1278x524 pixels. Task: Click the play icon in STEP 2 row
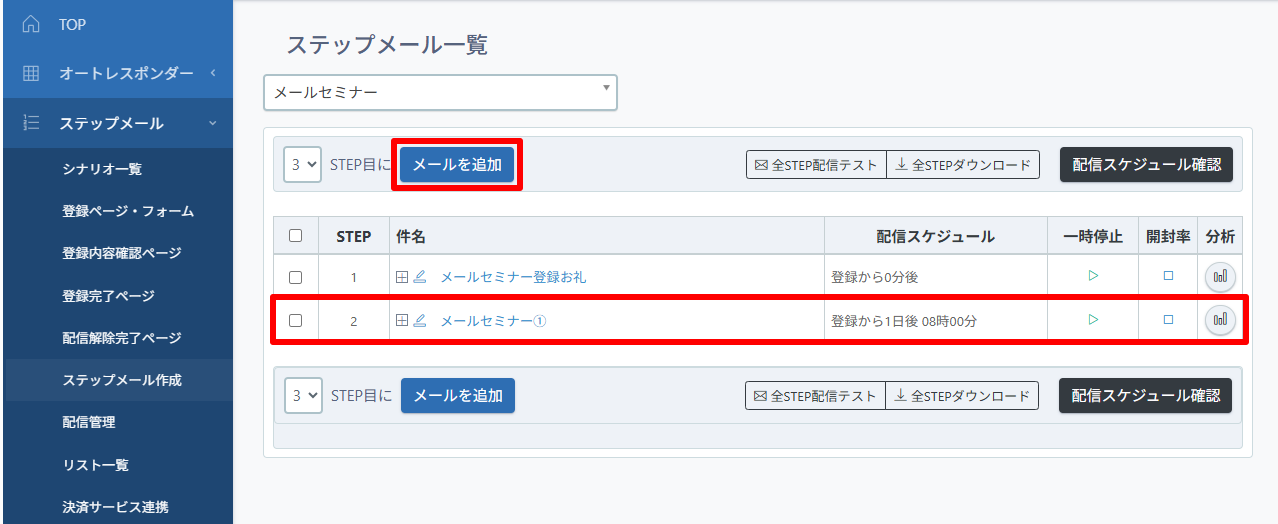click(x=1093, y=320)
